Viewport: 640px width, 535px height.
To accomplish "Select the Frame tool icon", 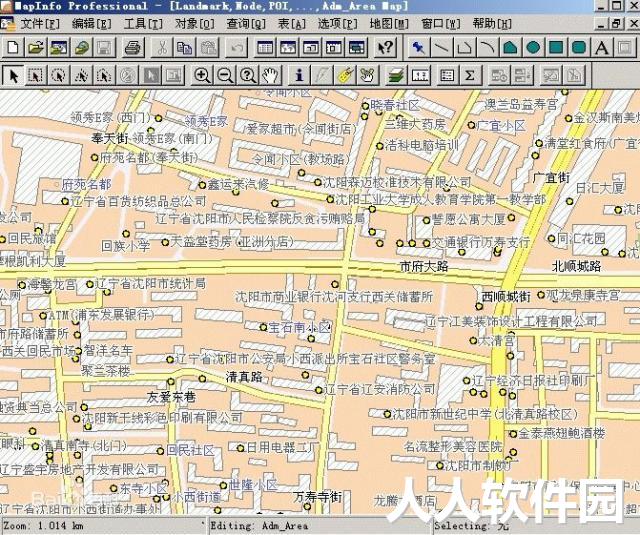I will 624,47.
